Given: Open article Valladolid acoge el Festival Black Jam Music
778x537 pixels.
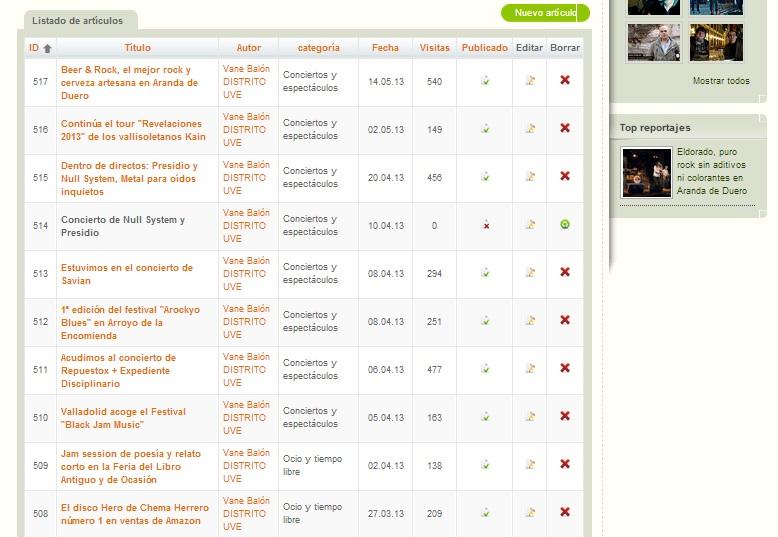Looking at the screenshot, I should click(x=123, y=418).
